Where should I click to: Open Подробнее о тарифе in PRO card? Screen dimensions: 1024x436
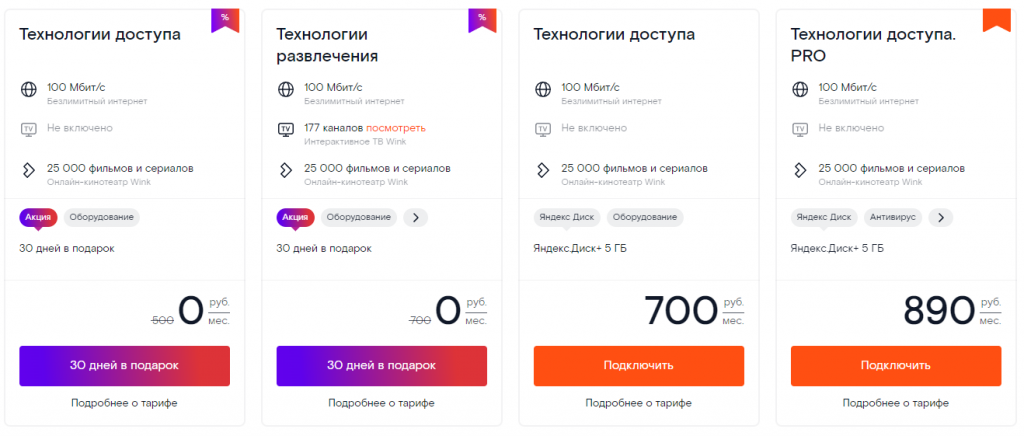pyautogui.click(x=896, y=403)
